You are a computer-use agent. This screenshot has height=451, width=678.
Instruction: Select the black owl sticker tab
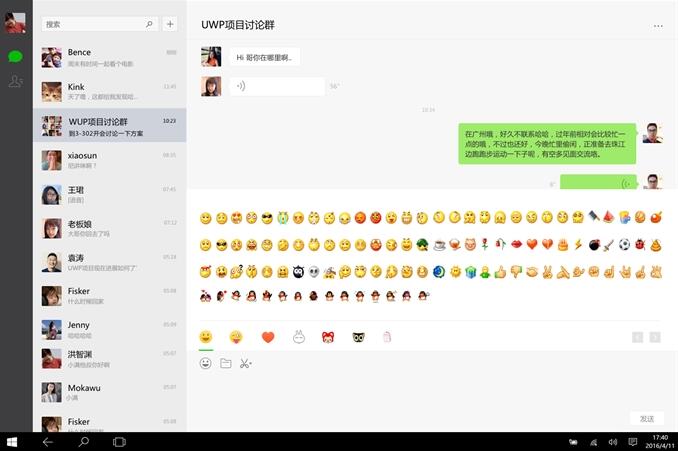point(358,337)
